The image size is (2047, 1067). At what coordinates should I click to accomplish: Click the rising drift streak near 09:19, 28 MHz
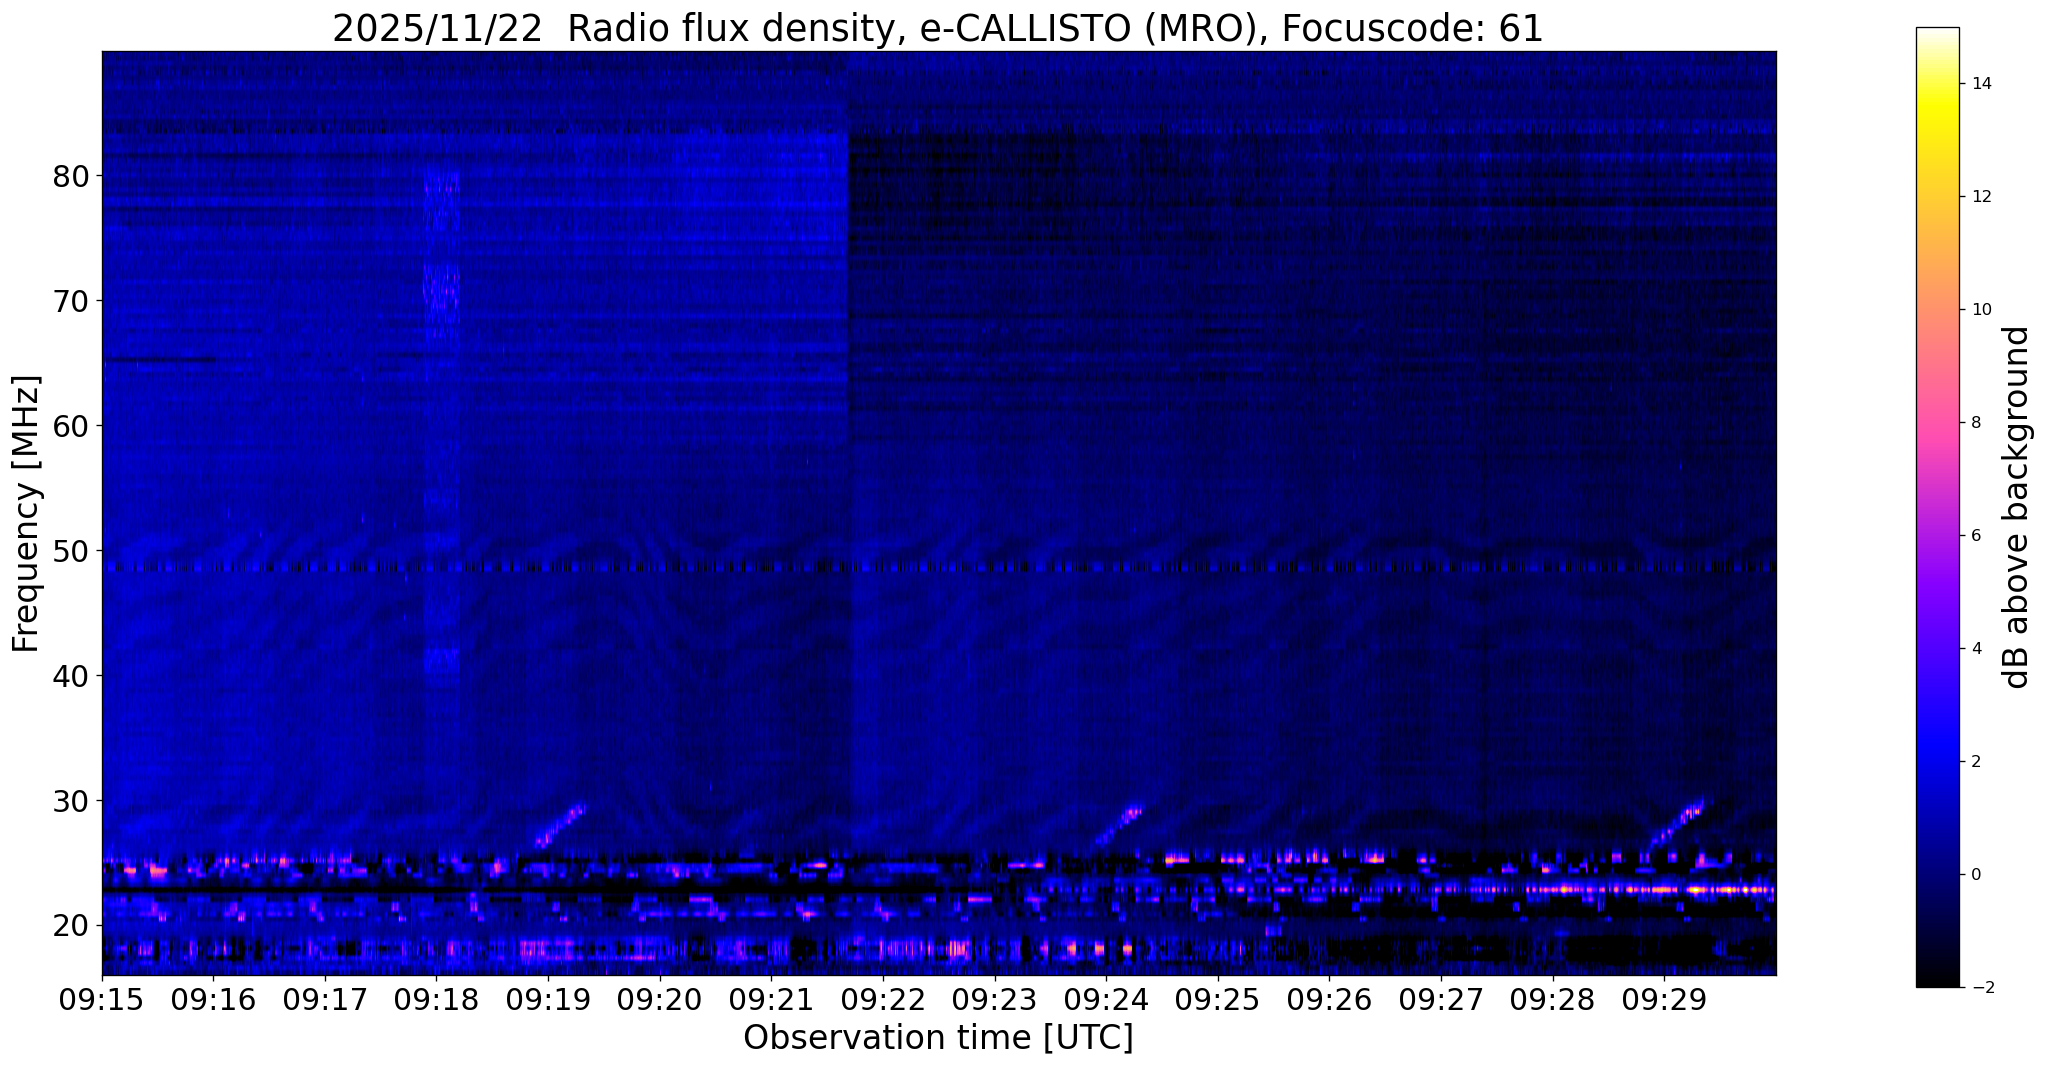(x=560, y=825)
